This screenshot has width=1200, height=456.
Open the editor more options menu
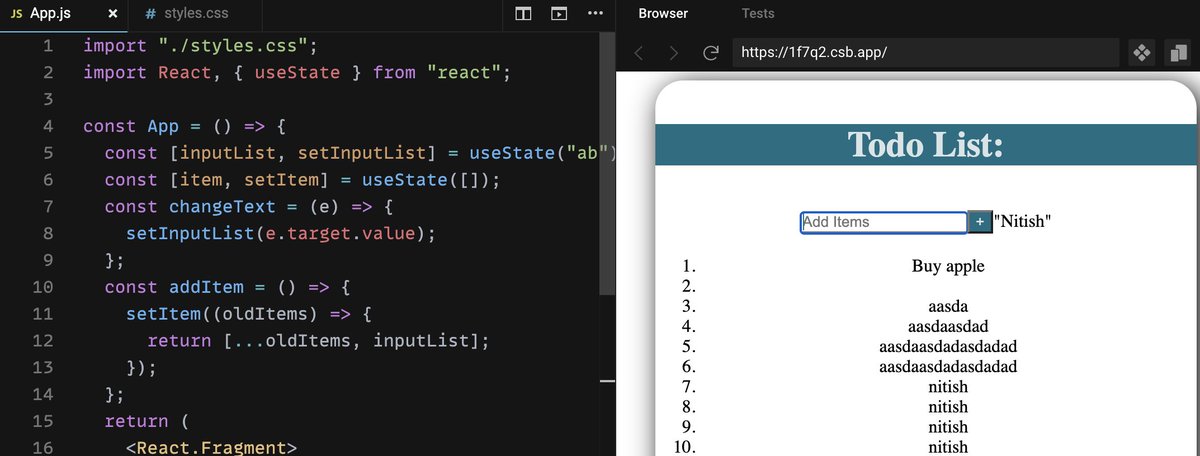click(x=595, y=14)
